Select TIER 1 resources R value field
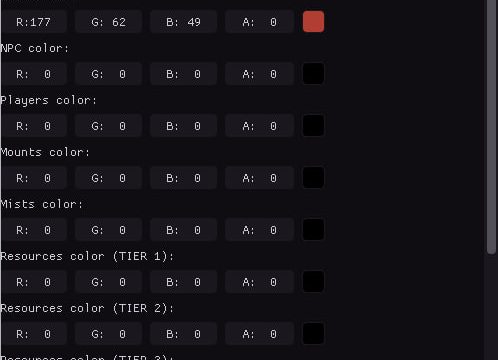498x360 pixels. pyautogui.click(x=34, y=282)
